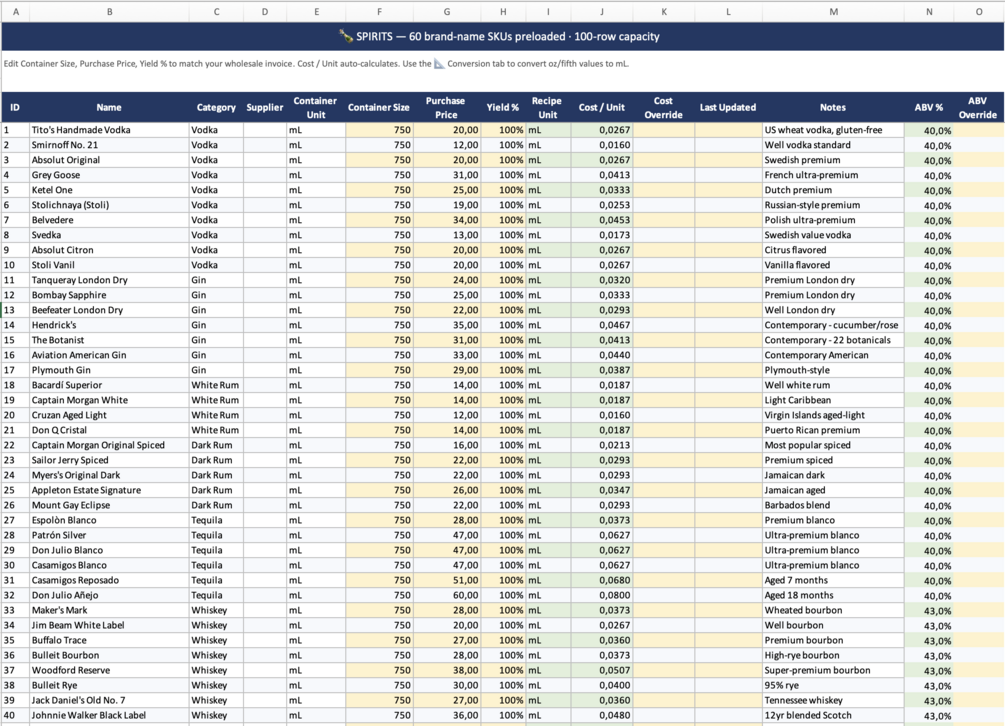Click Last Updated cell for Absolut Original
Screen dimensions: 1005x726
[x=728, y=160]
